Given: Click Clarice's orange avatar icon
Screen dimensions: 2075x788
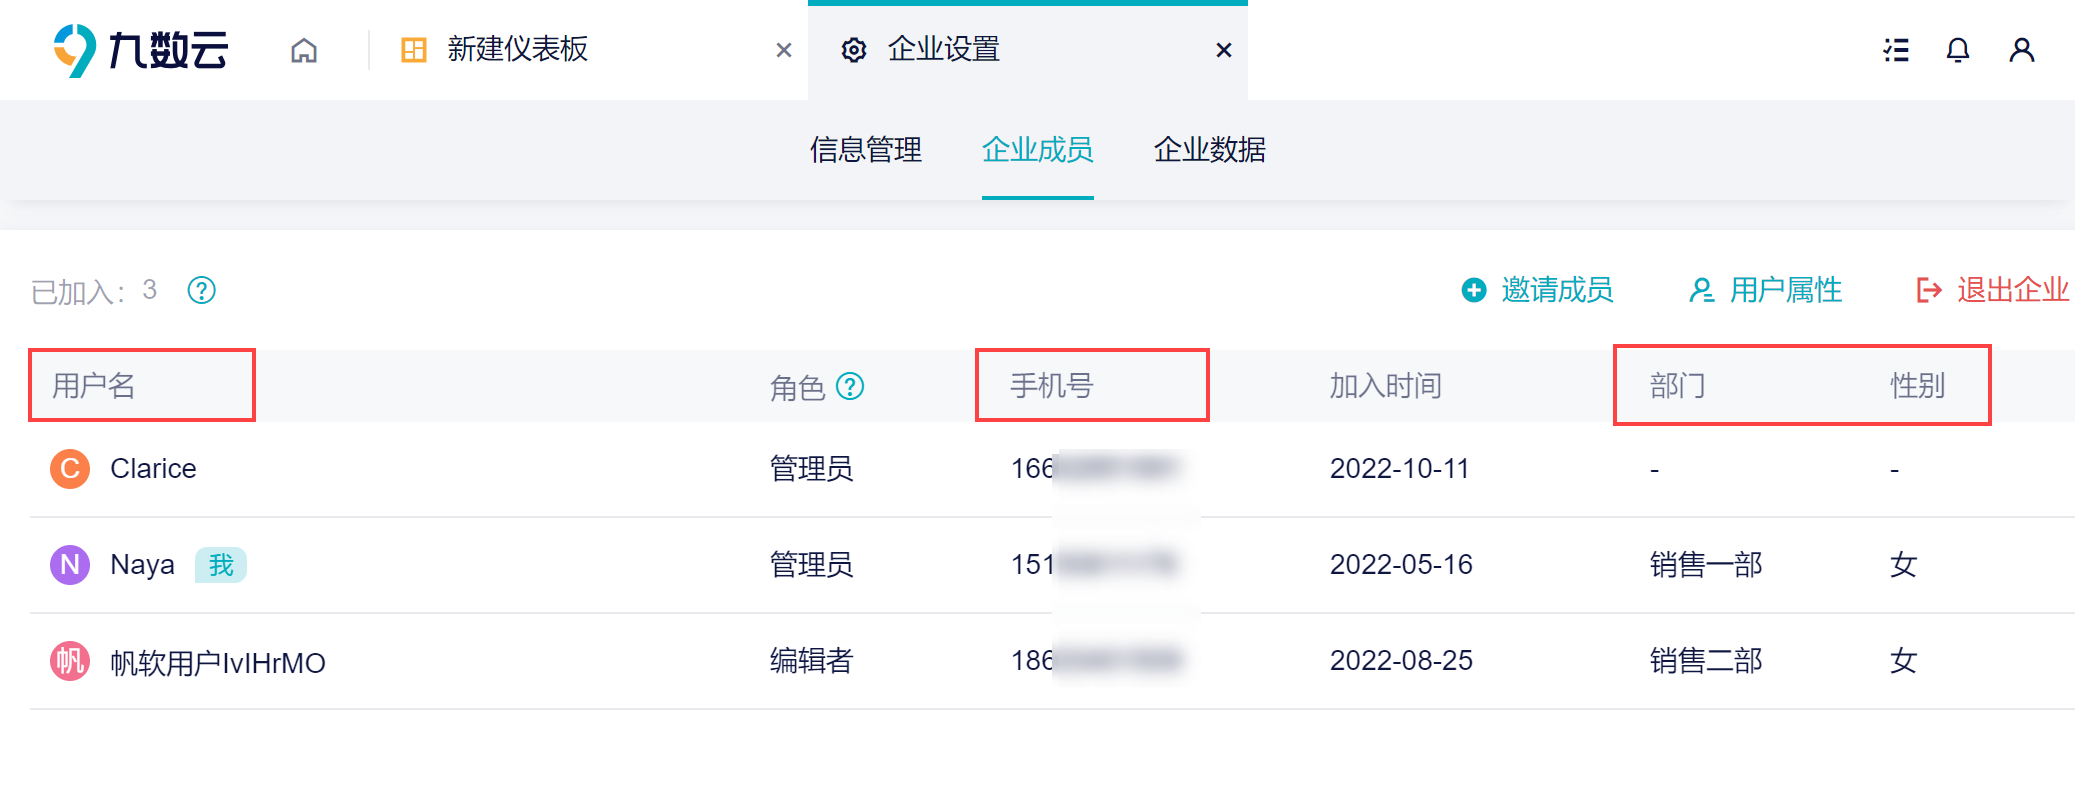Looking at the screenshot, I should (70, 468).
